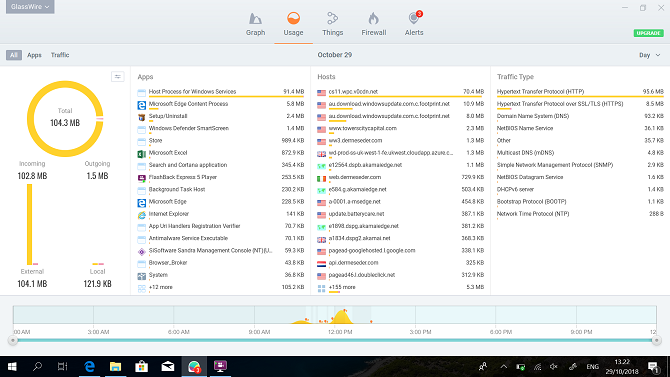670x377 pixels.
Task: Select the All filter tab
Action: coord(14,55)
